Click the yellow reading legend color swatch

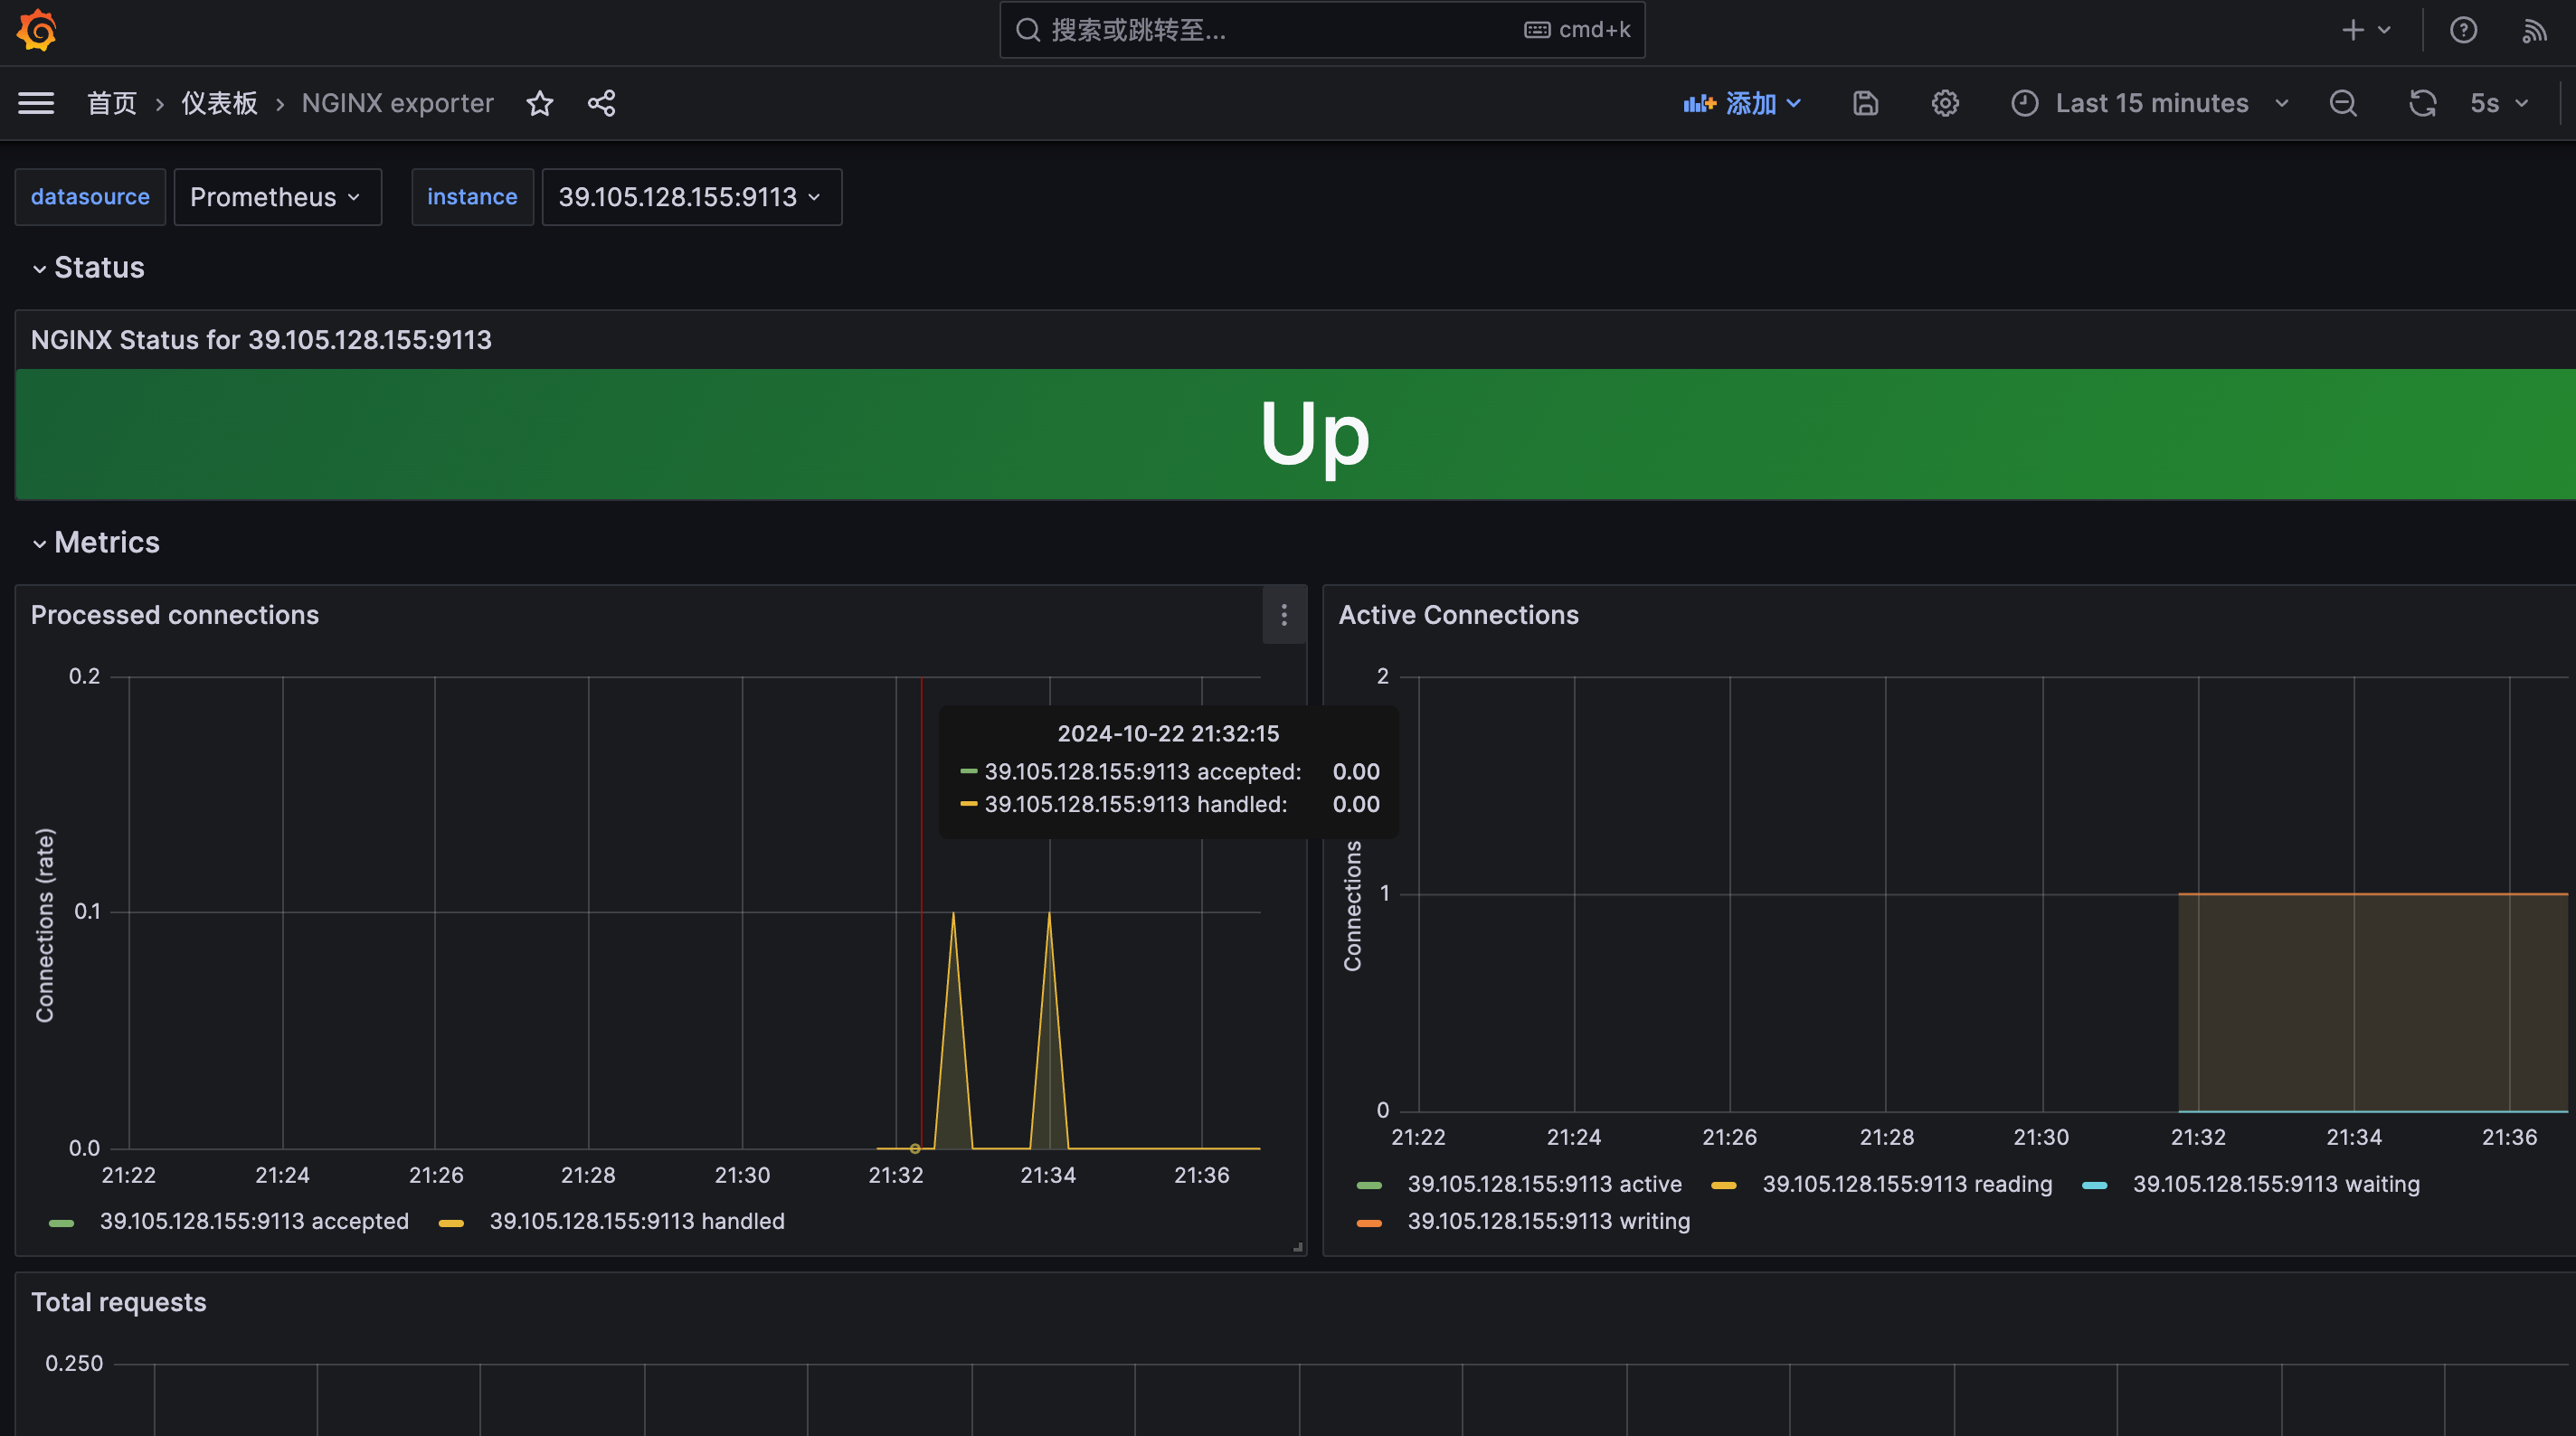(1724, 1185)
